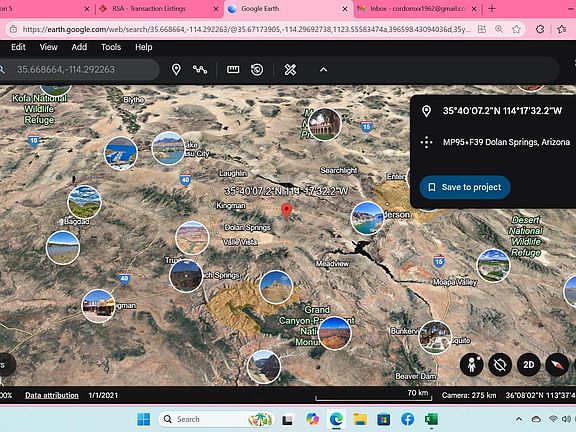Open the blue lake photo thumbnail beside Havasu

pyautogui.click(x=120, y=153)
